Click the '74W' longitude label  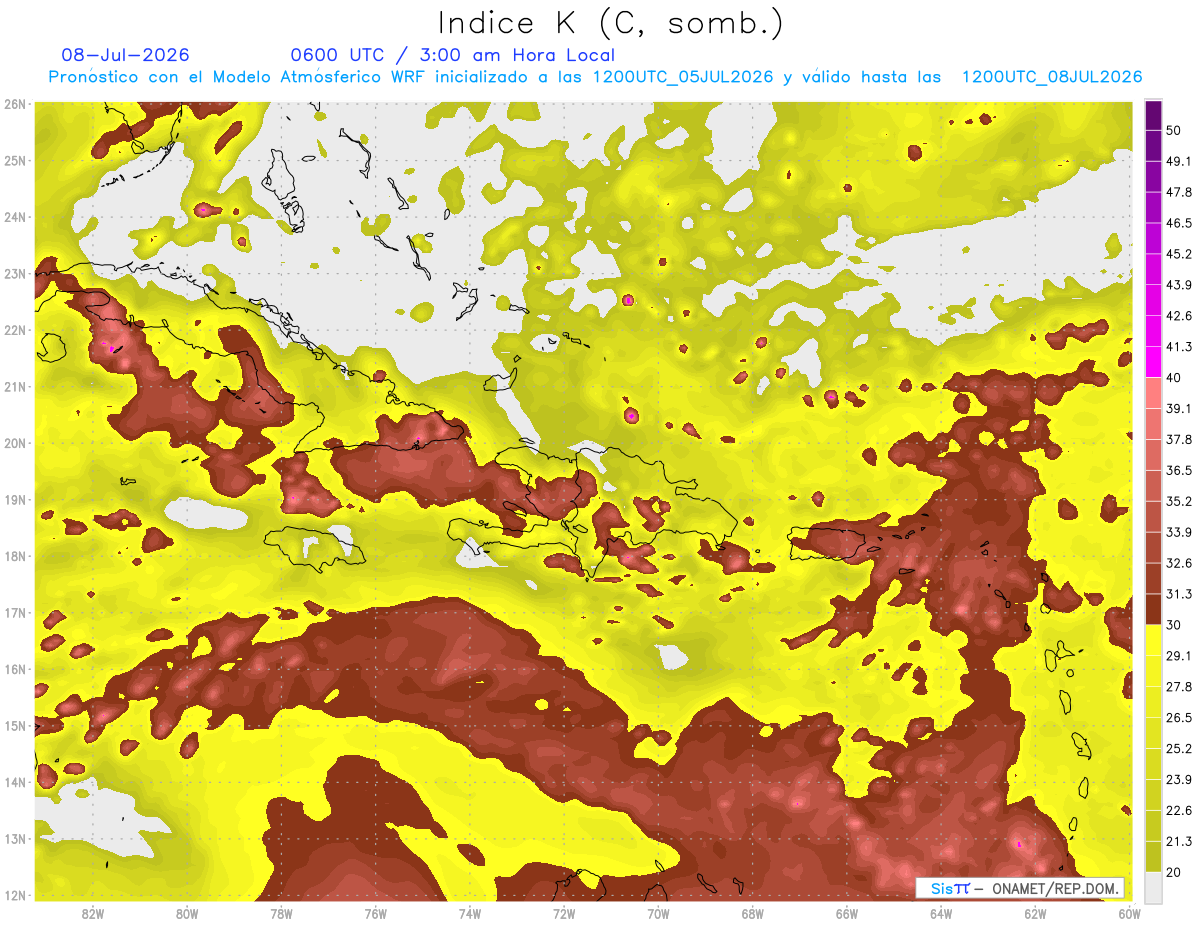click(470, 913)
